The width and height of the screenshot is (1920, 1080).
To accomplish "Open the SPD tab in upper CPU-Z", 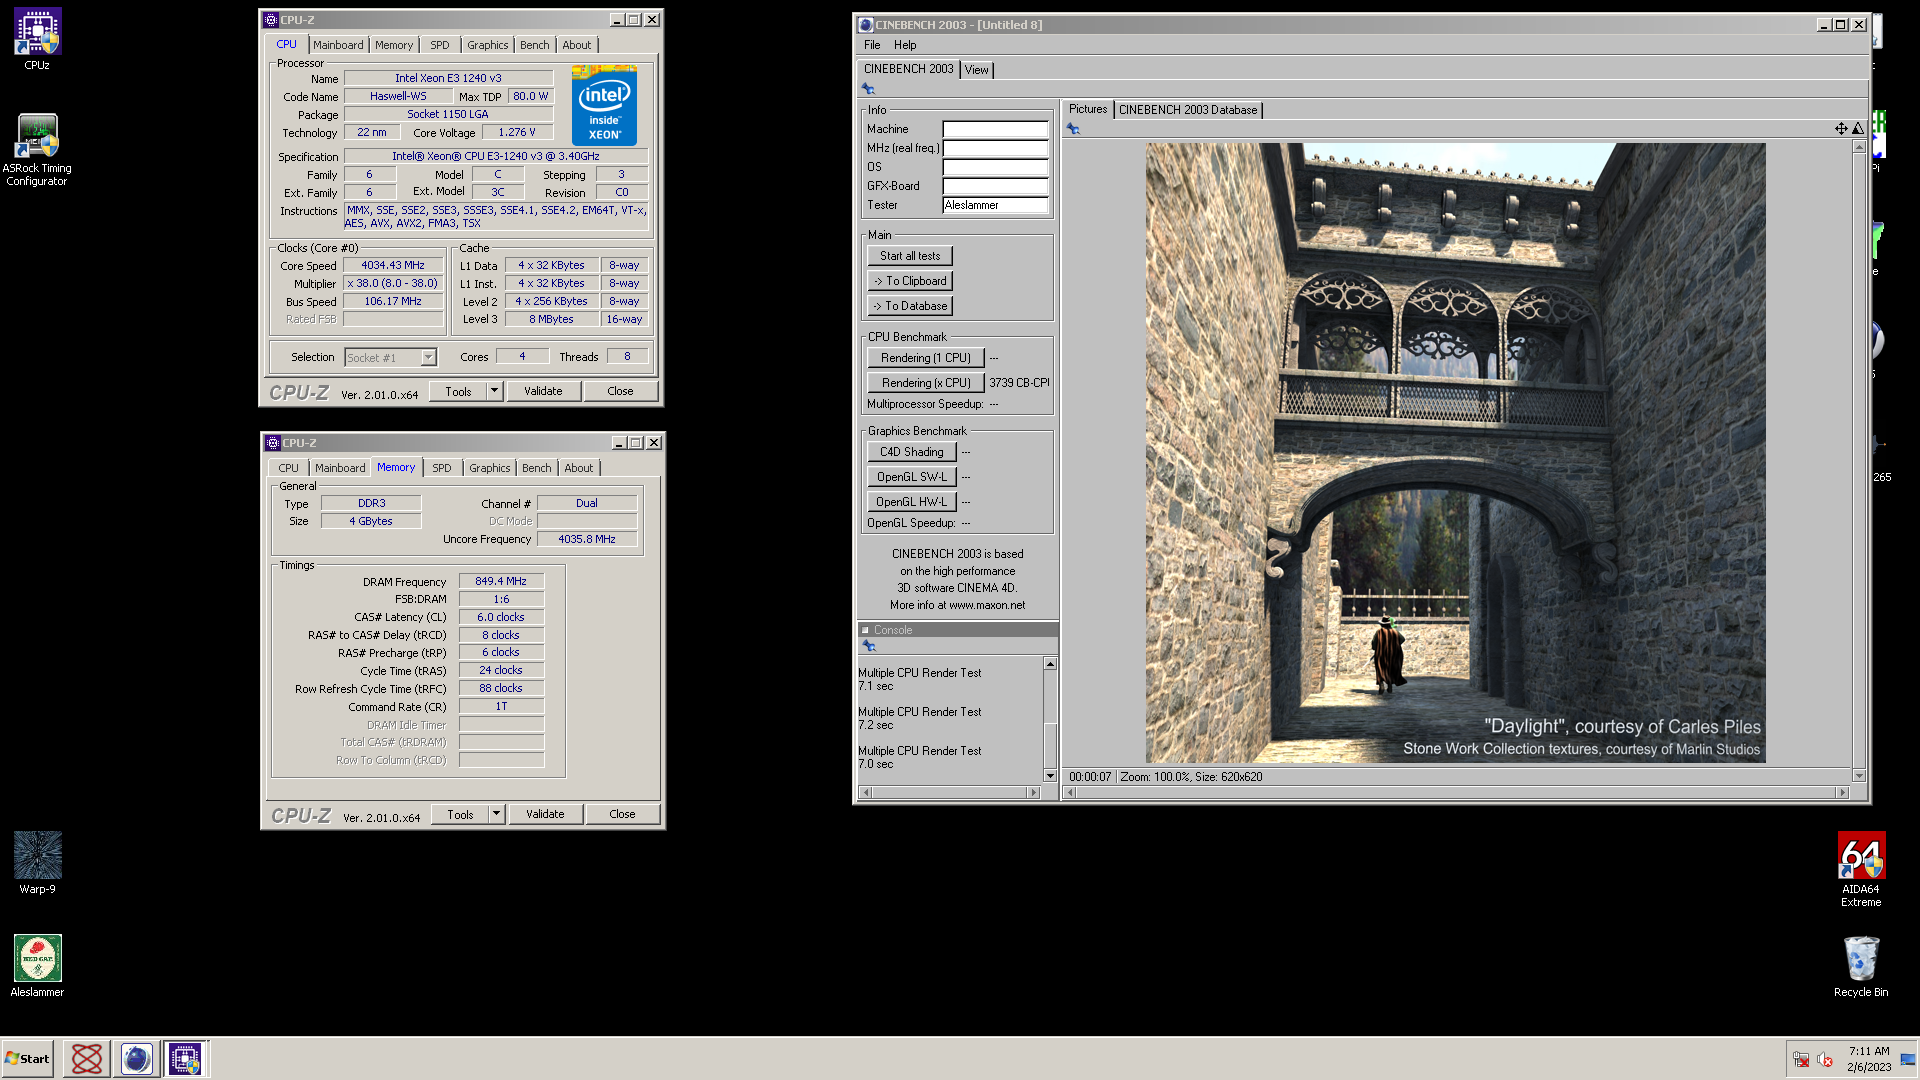I will tap(439, 45).
